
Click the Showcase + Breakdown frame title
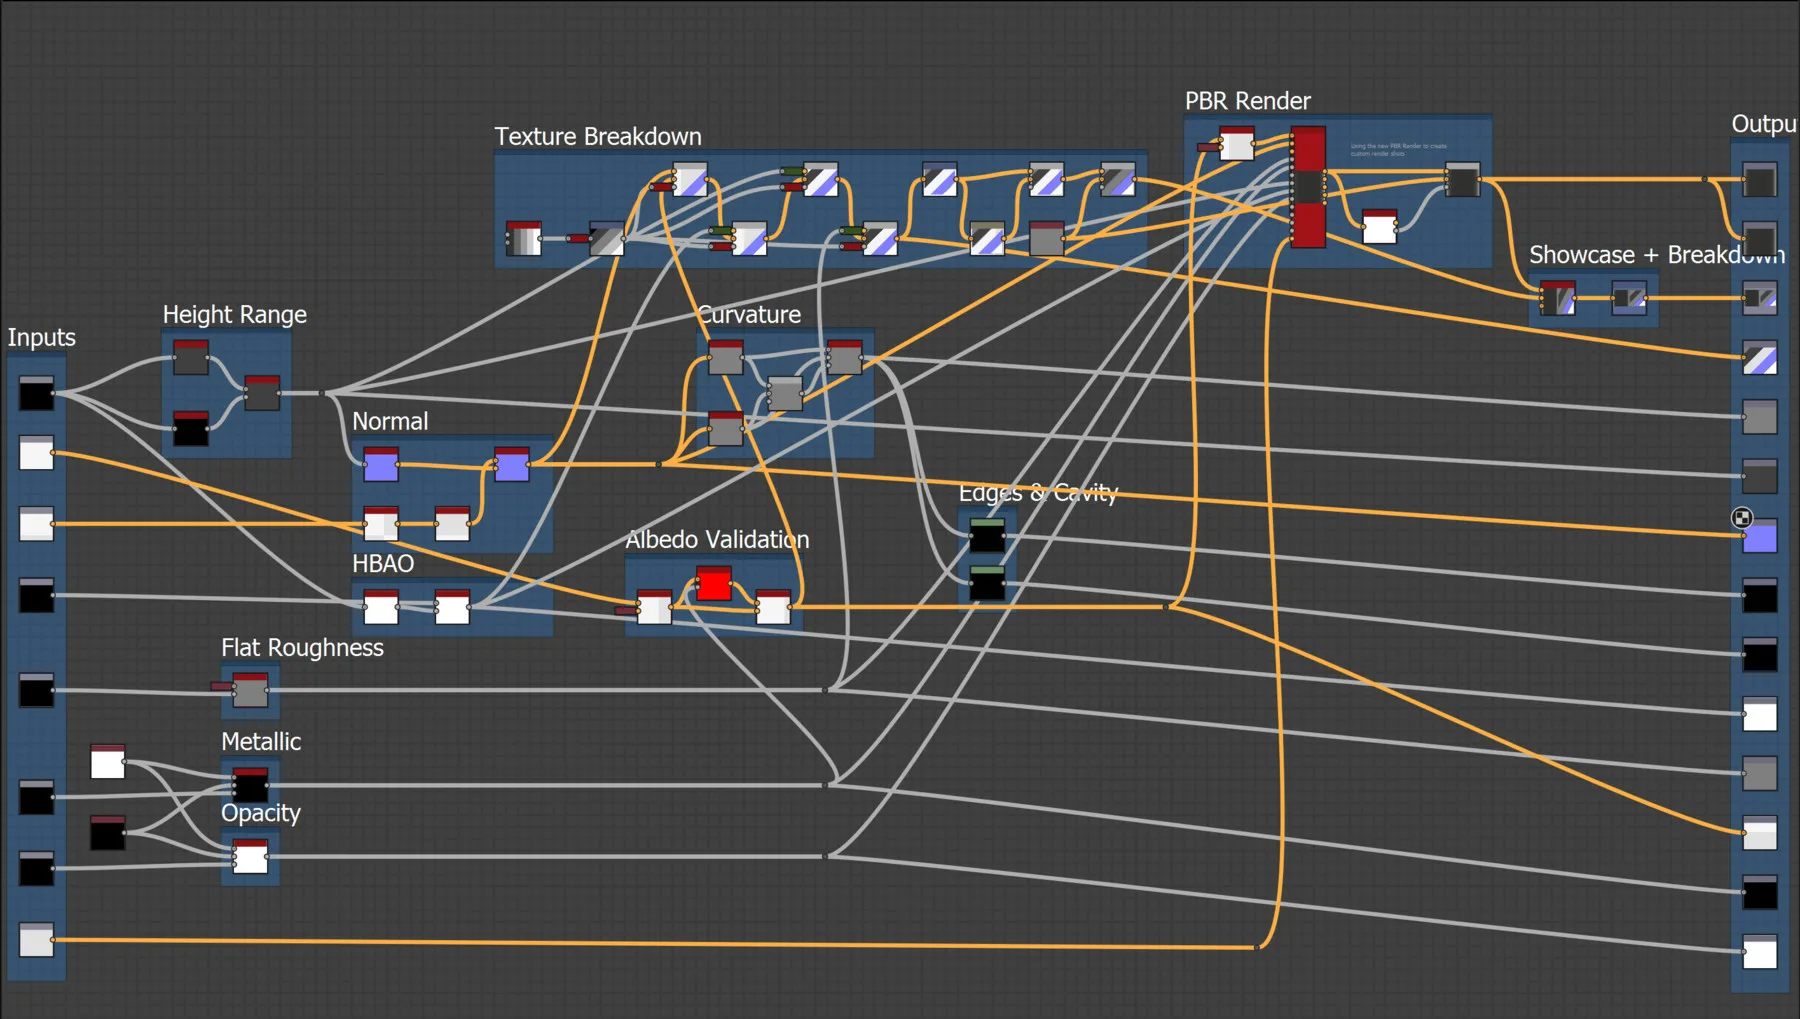point(1656,255)
